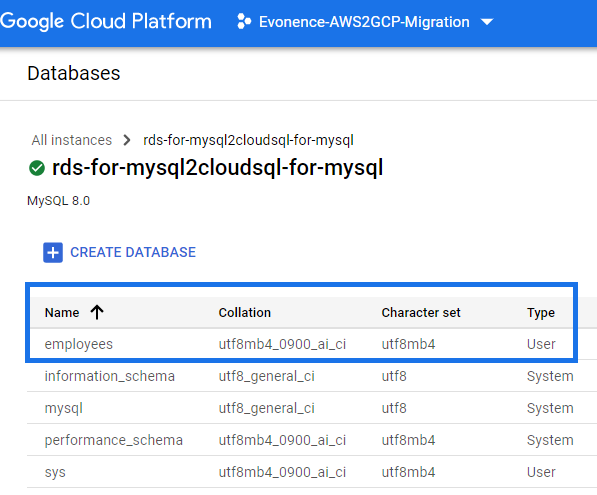
Task: Select the performance_schema database row
Action: [x=301, y=440]
